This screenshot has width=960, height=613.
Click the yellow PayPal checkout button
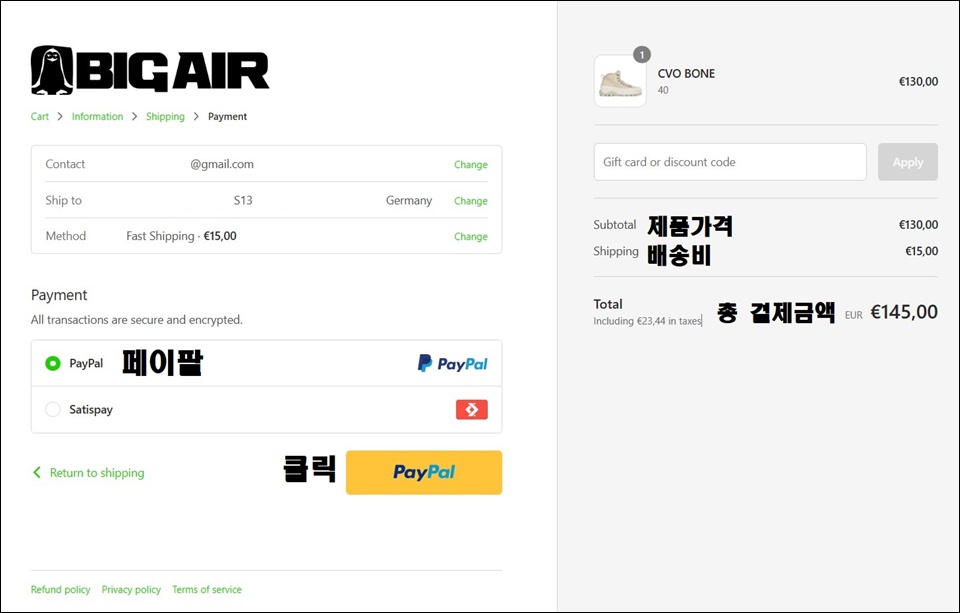[424, 472]
